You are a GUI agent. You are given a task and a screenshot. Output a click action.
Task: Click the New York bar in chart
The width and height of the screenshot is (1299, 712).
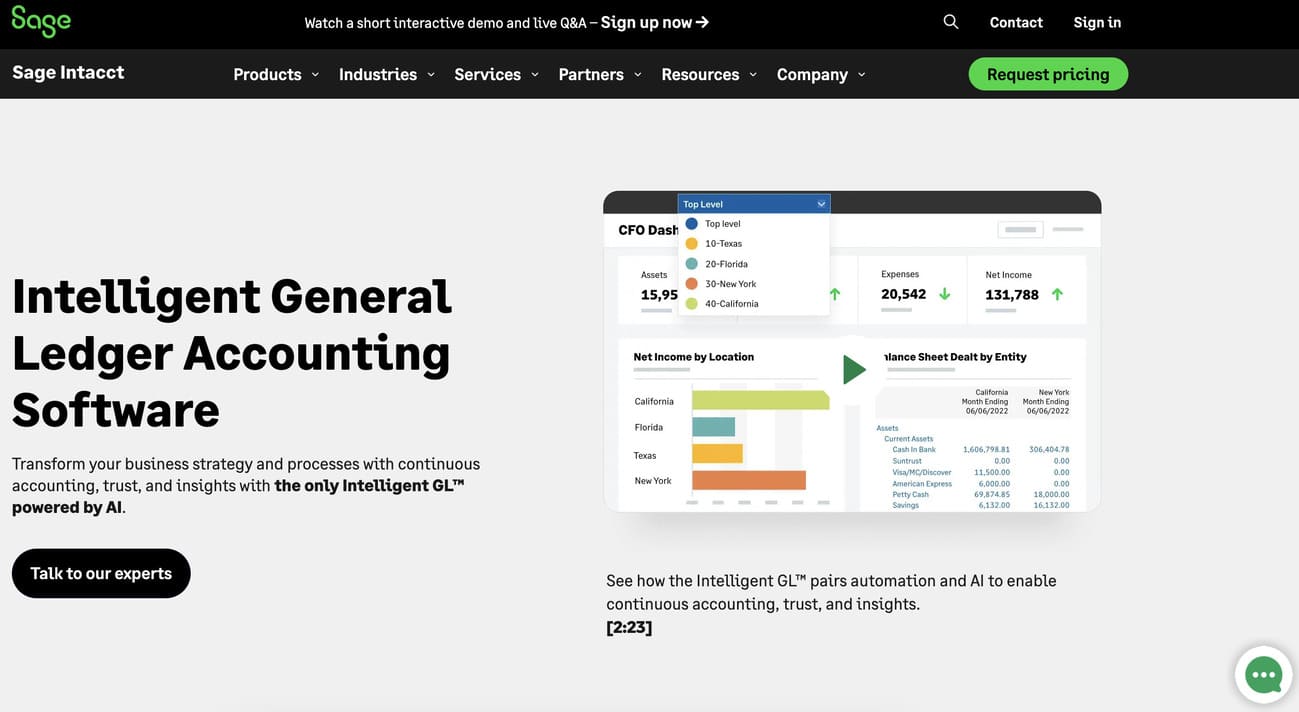(x=749, y=480)
